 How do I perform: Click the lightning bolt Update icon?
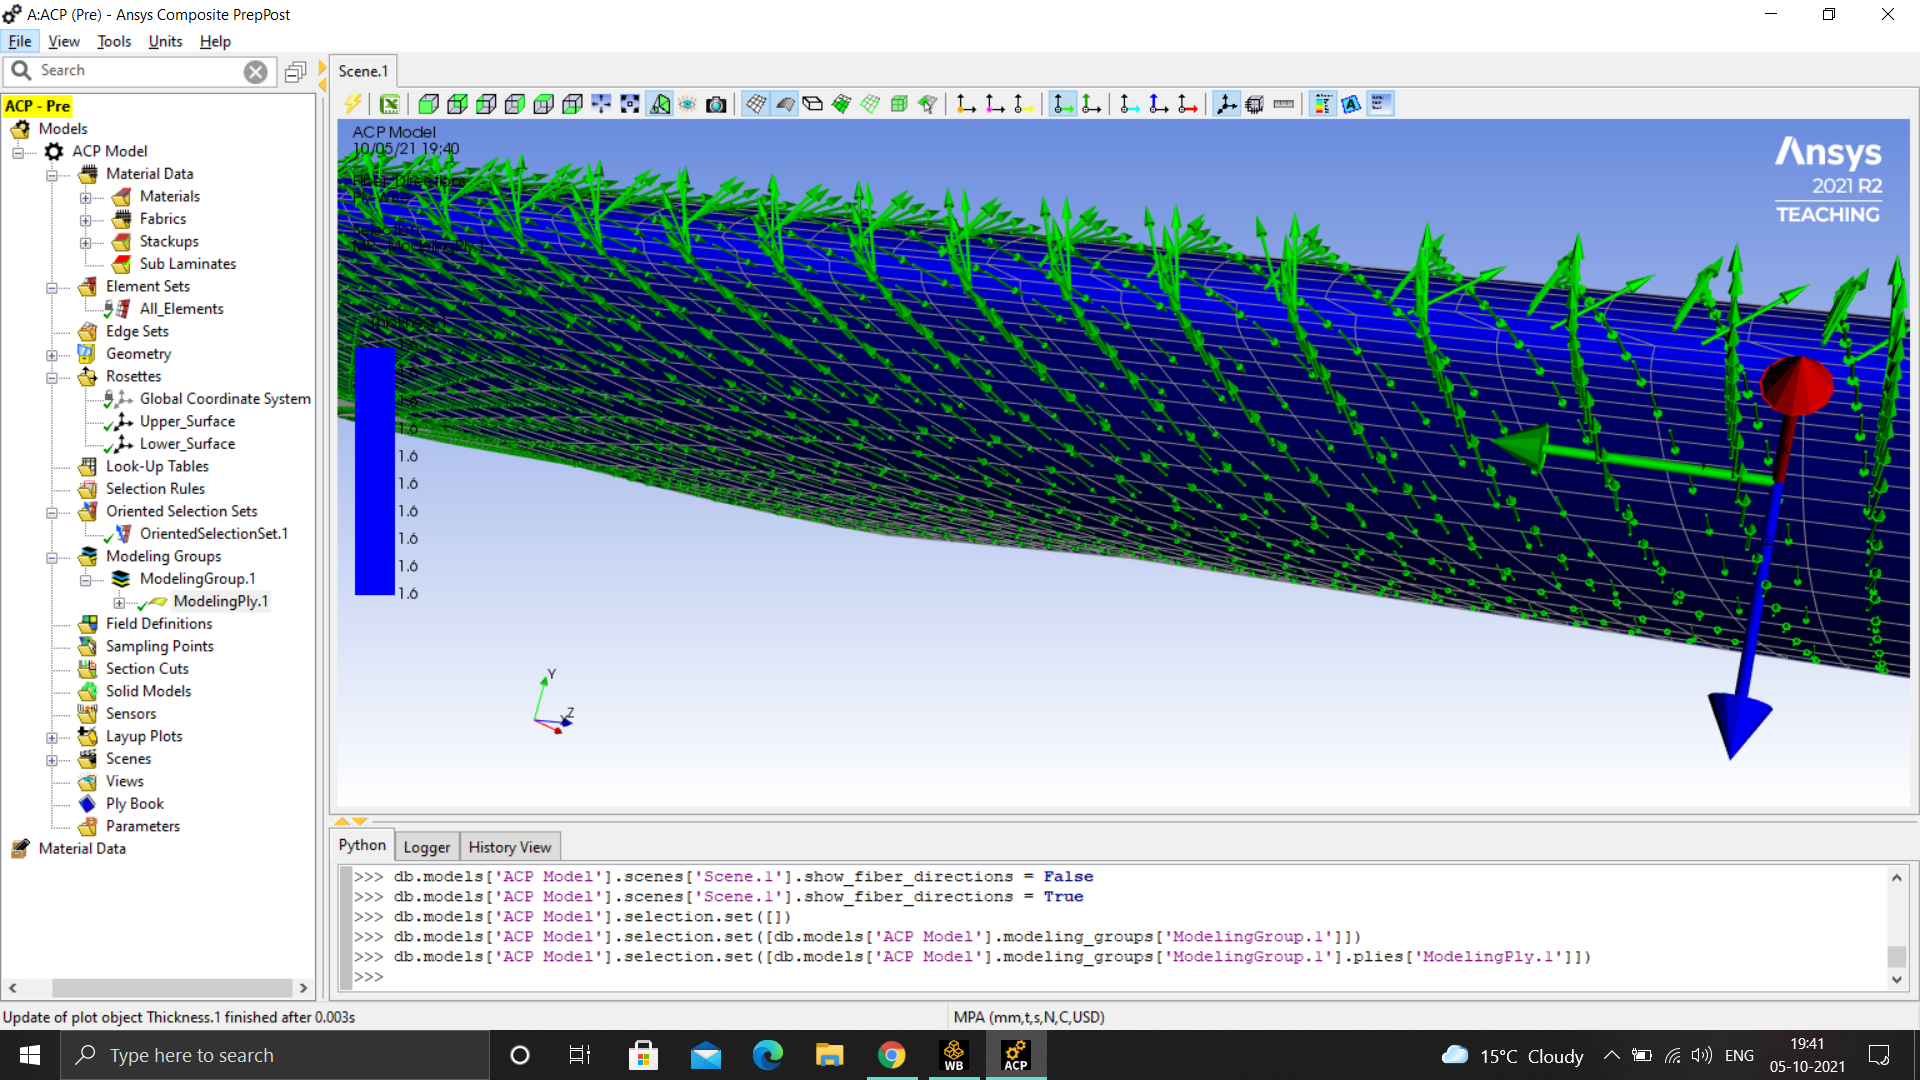tap(353, 104)
